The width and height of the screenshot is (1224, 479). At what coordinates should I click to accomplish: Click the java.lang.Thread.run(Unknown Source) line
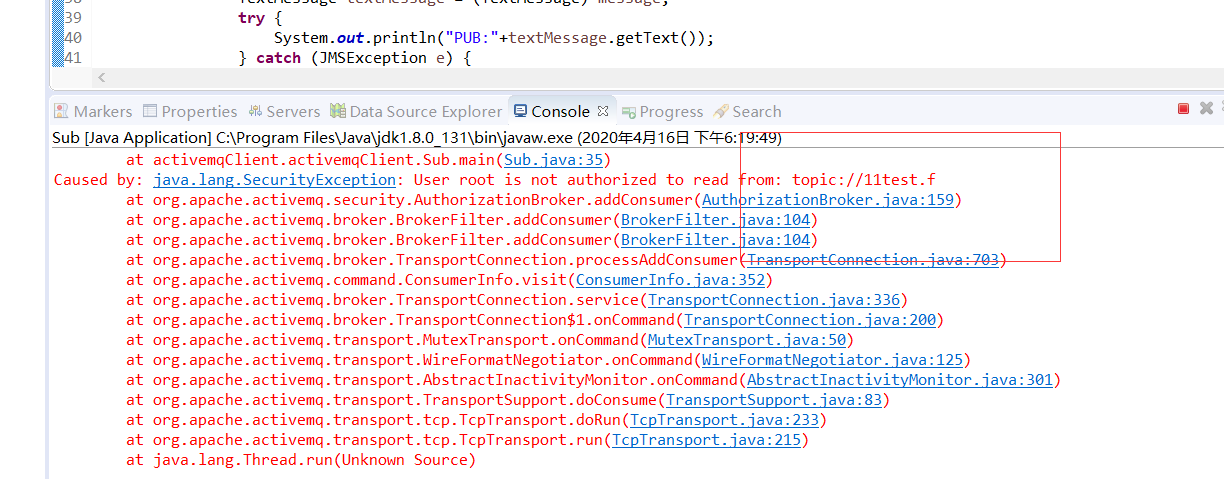301,460
